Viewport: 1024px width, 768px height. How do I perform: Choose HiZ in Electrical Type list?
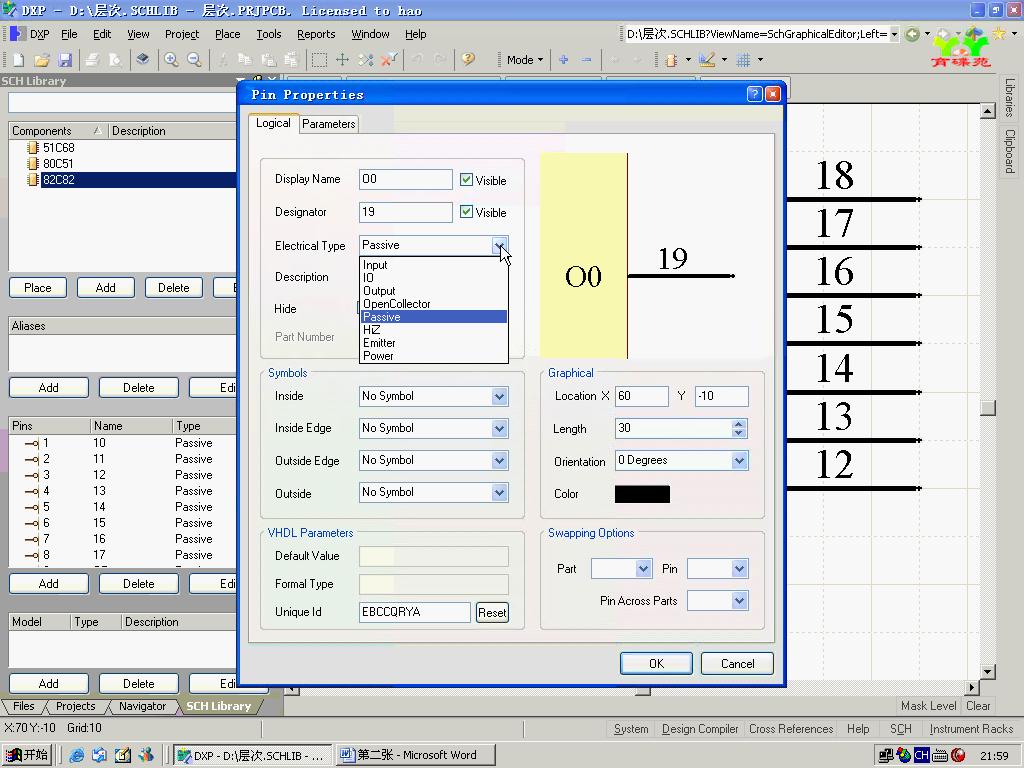click(434, 330)
